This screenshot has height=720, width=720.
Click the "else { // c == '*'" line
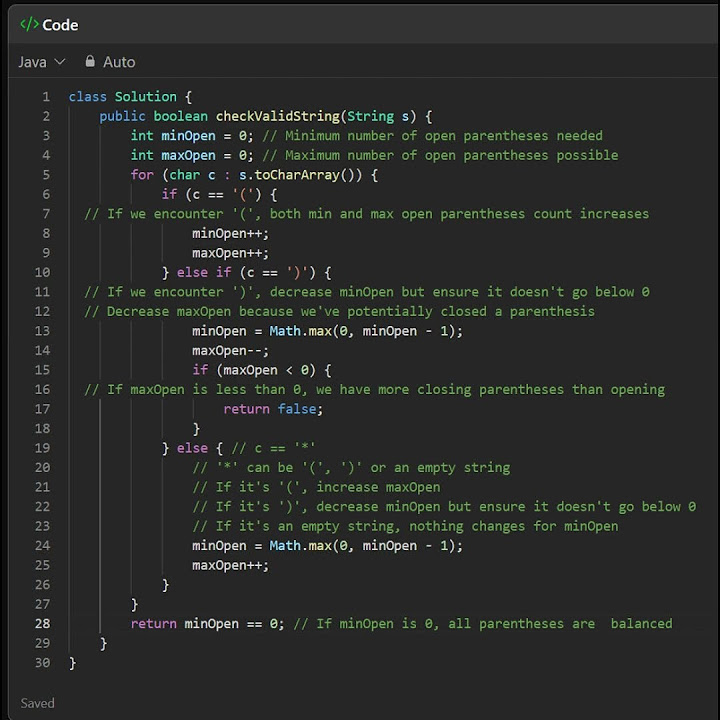coord(239,448)
